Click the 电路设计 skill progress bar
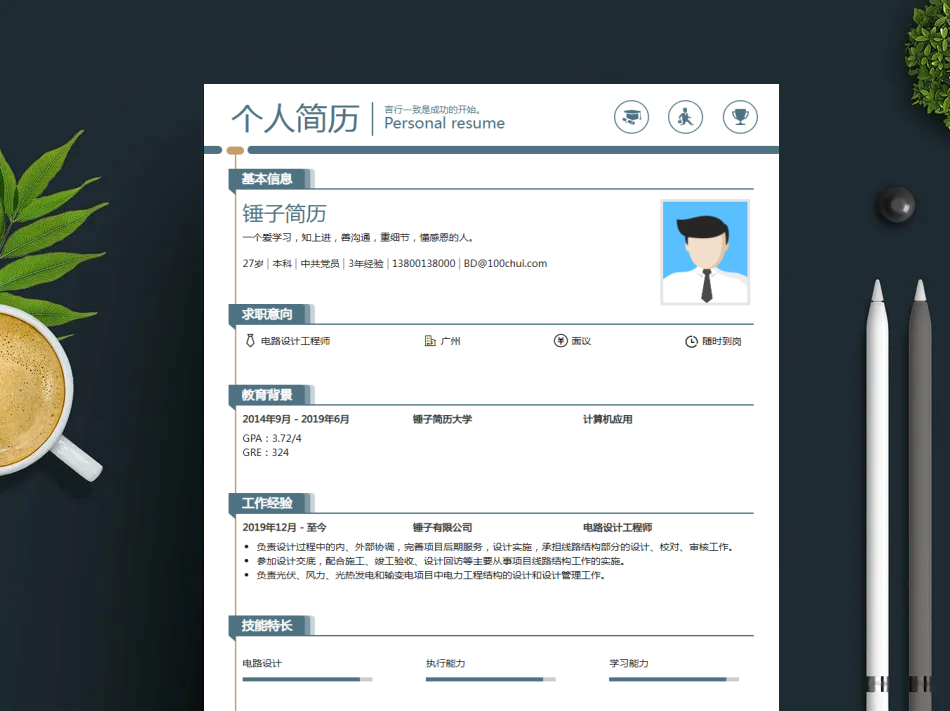The width and height of the screenshot is (950, 711). (307, 680)
